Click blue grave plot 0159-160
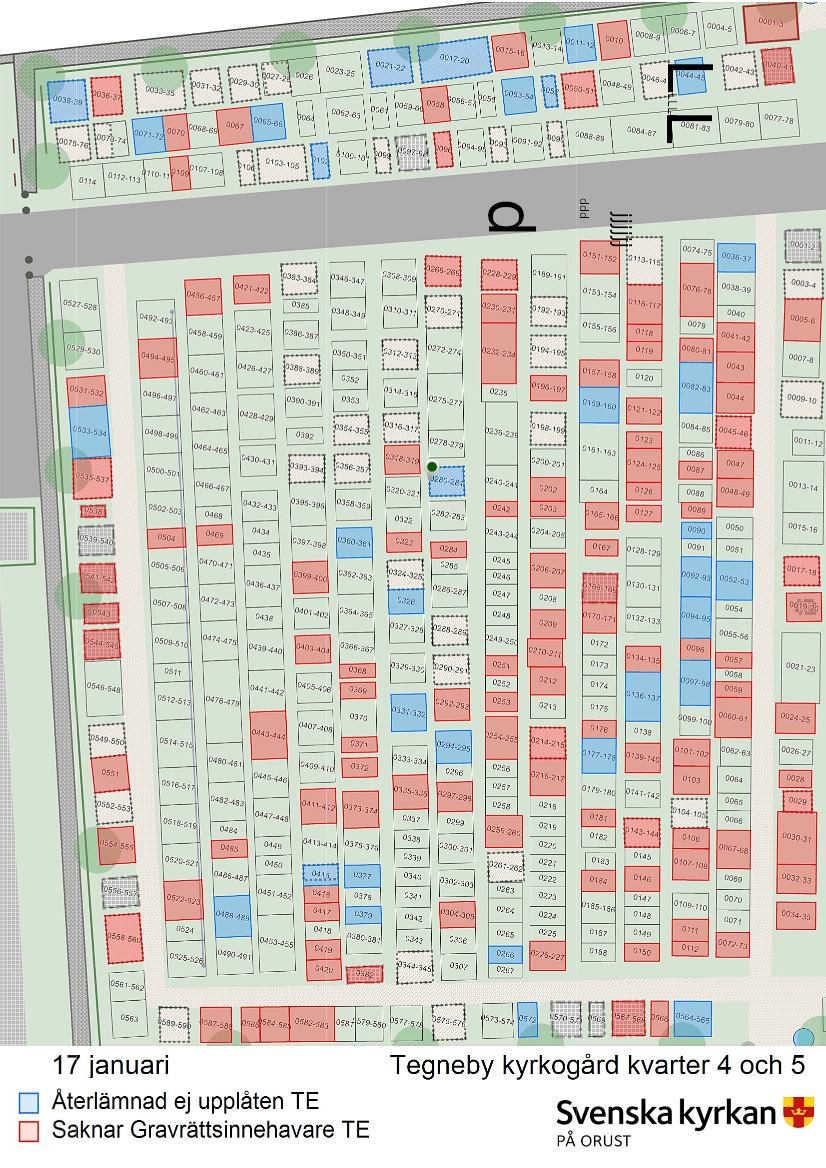826x1168 pixels. (x=599, y=406)
